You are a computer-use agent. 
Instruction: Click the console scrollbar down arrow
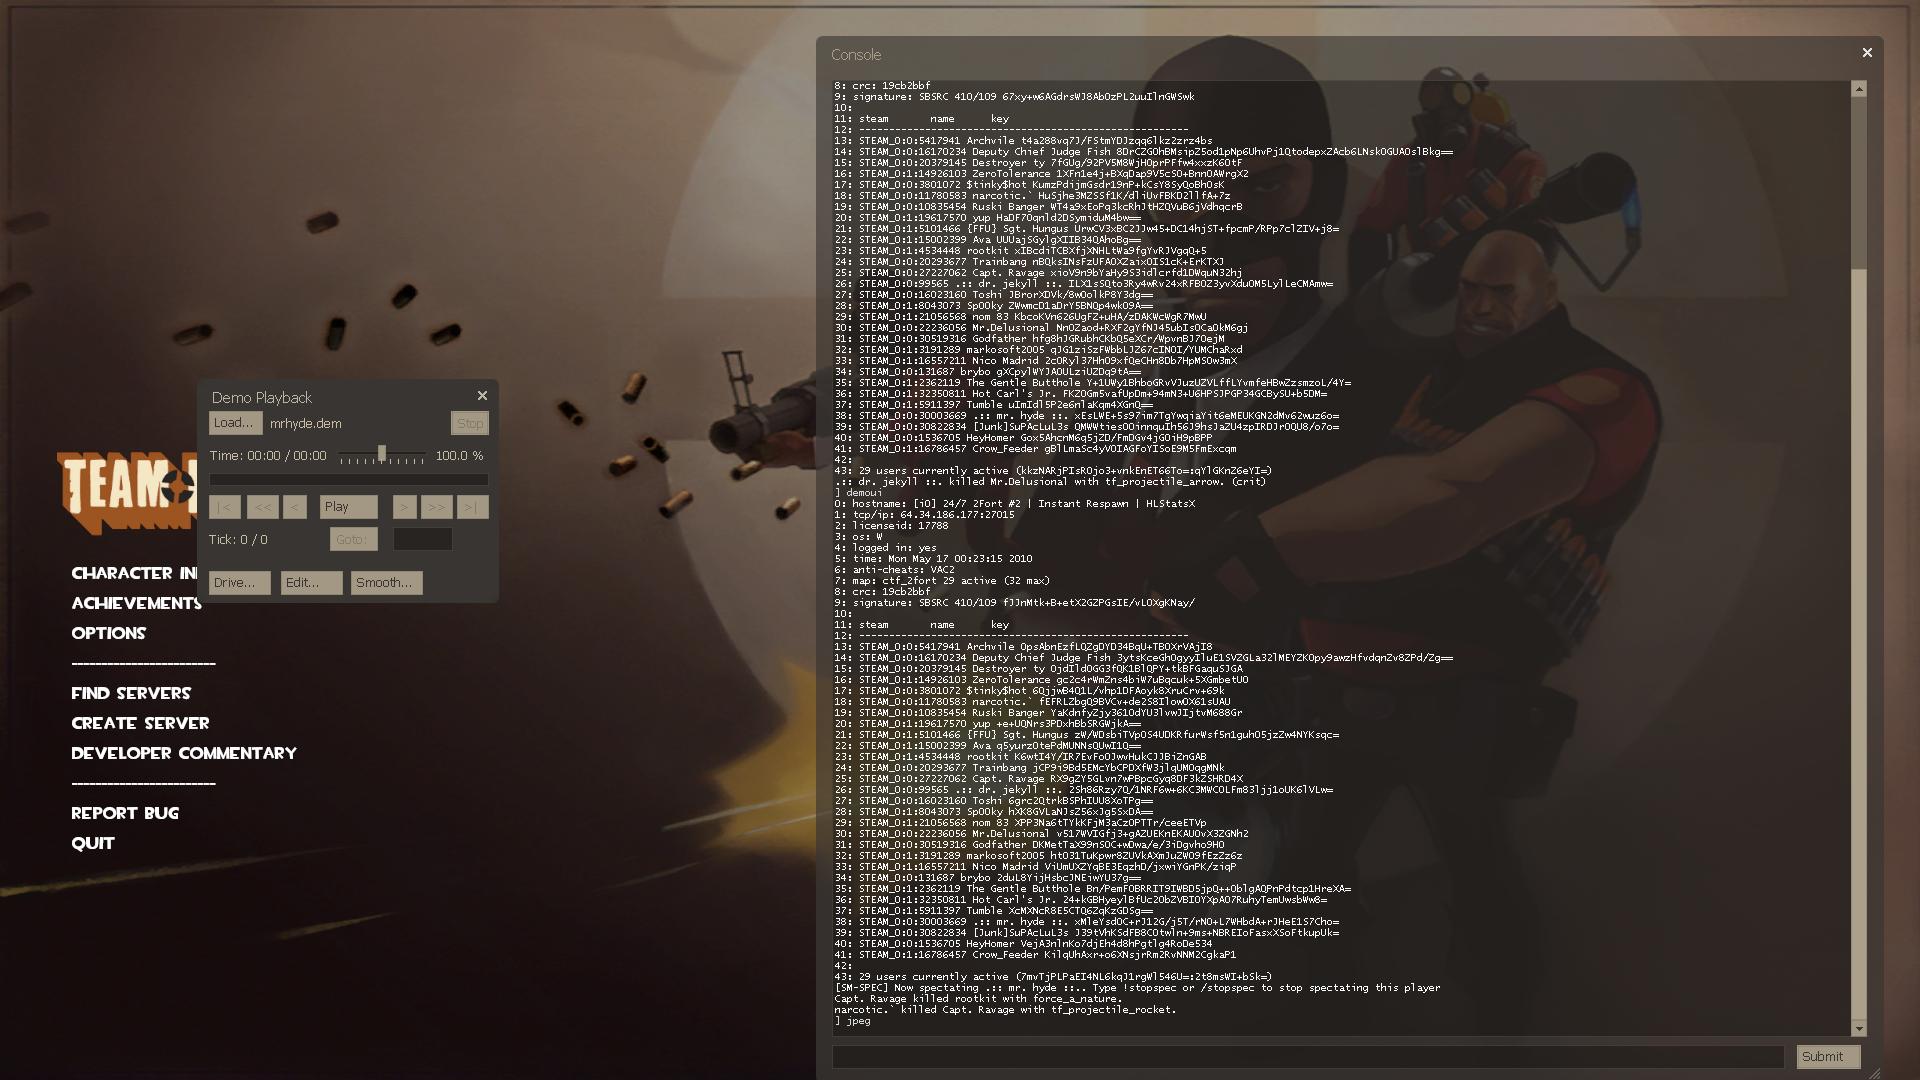point(1859,1028)
